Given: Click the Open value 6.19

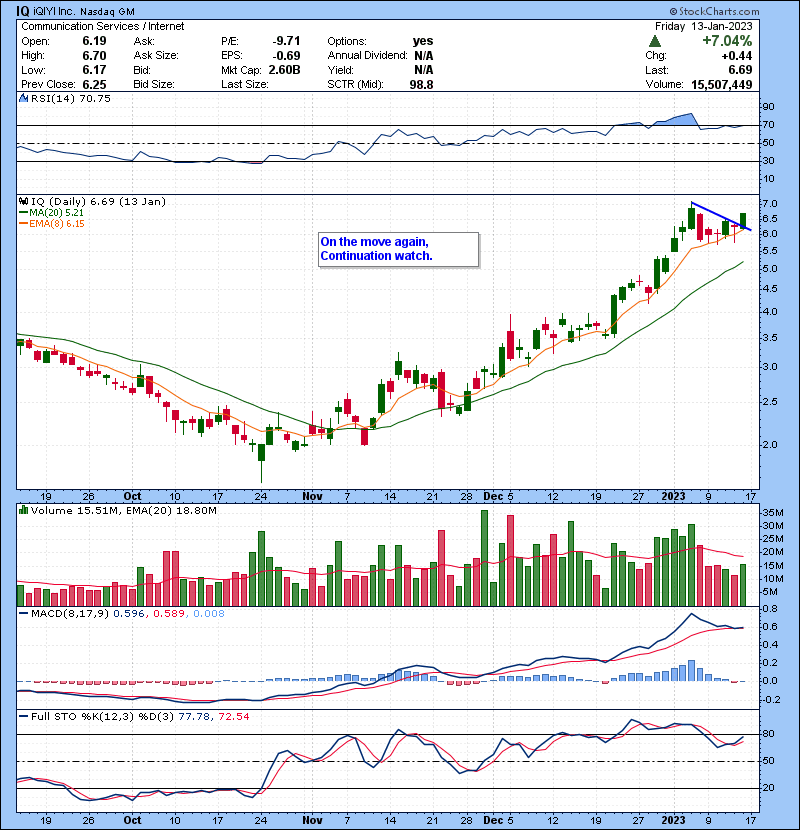Looking at the screenshot, I should point(94,41).
